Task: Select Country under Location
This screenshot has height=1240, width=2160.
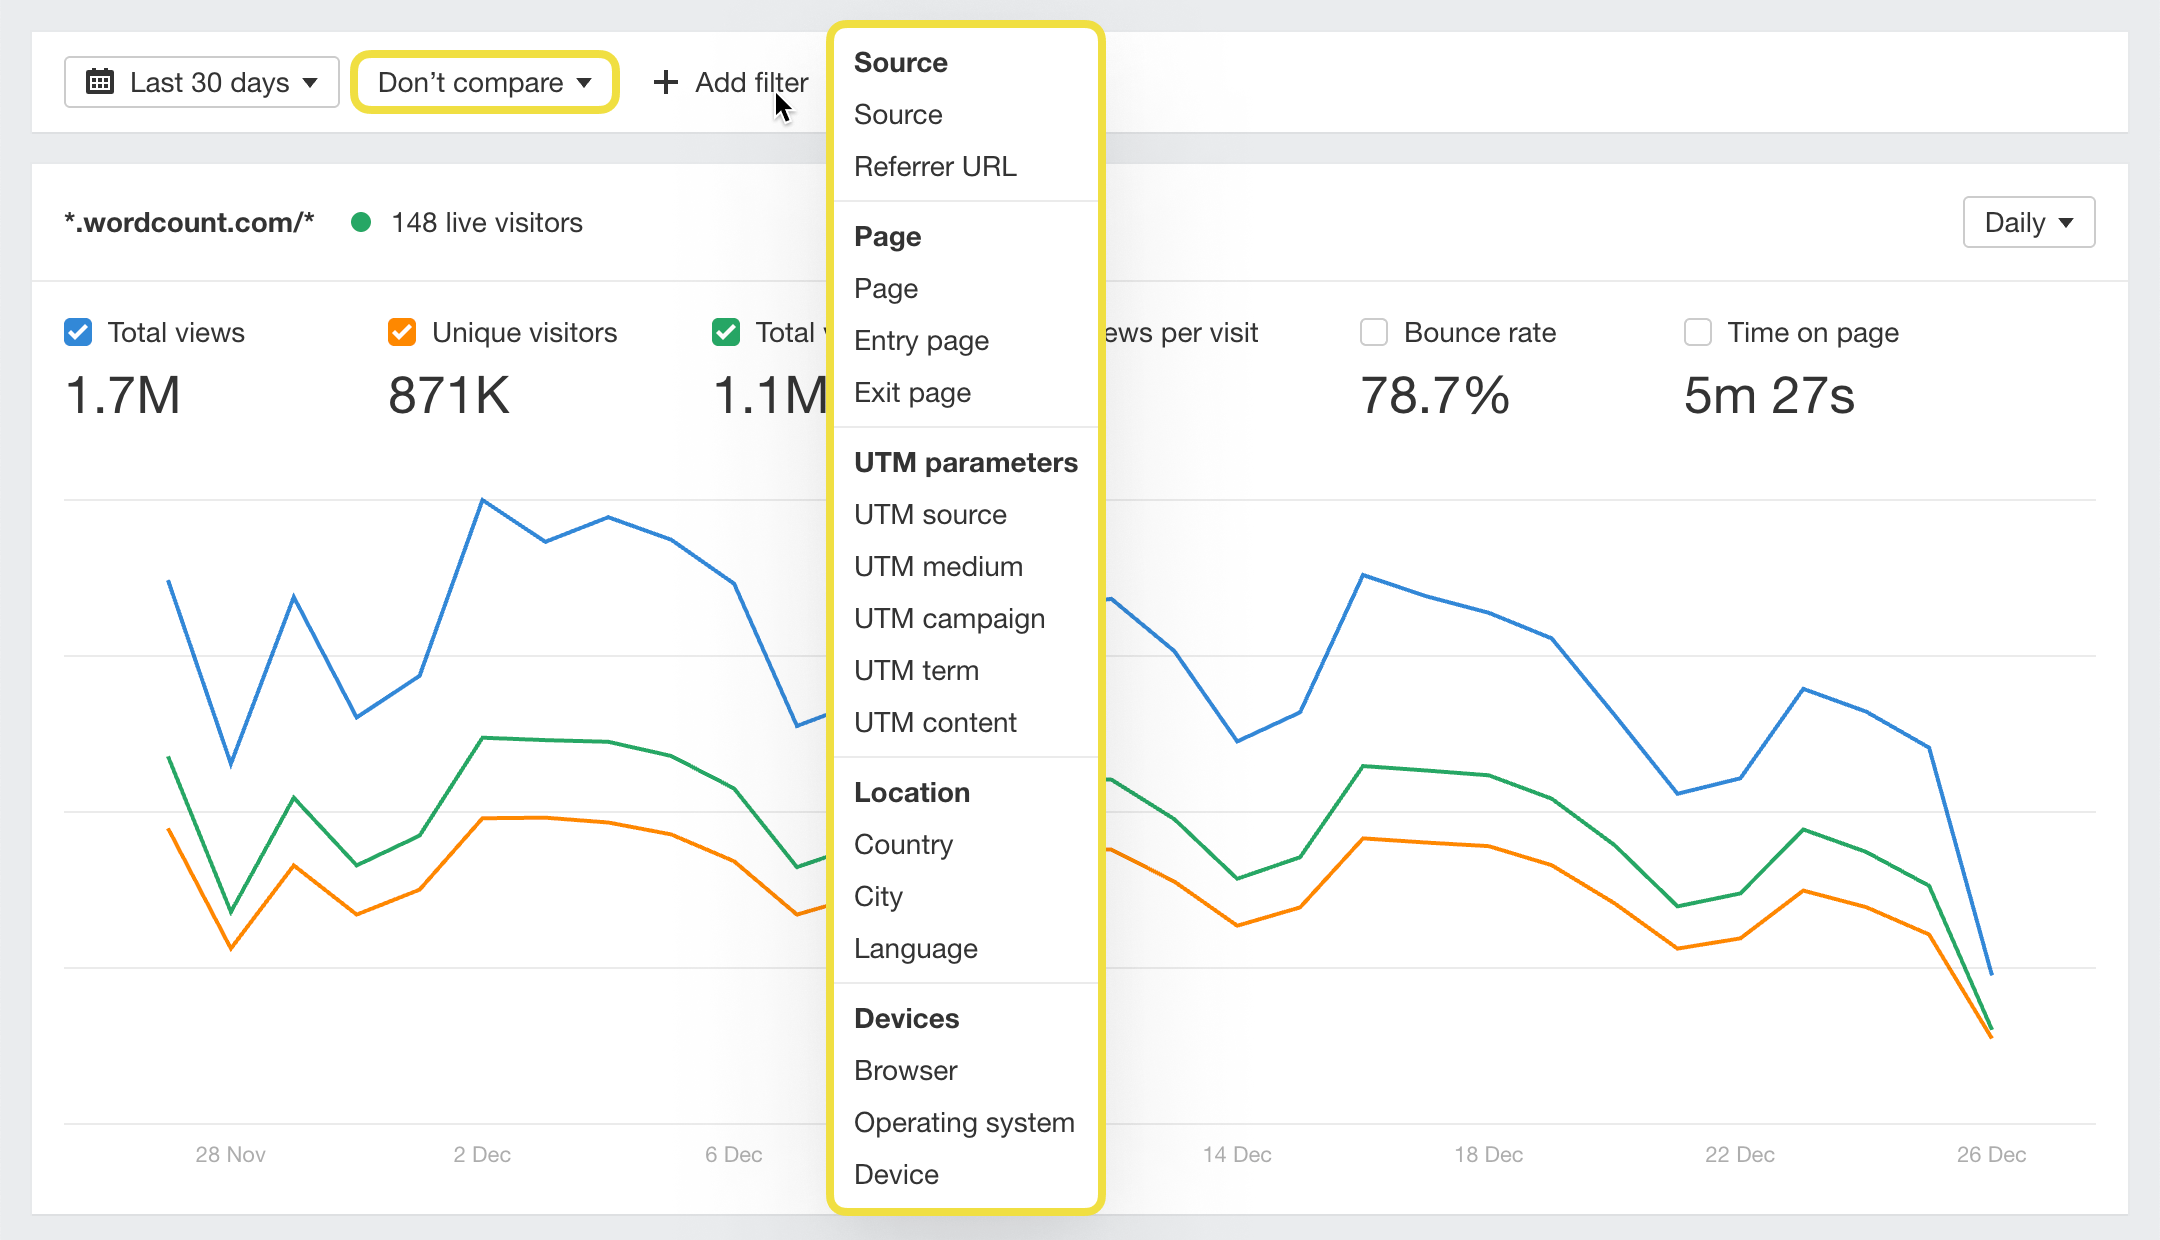Action: pos(903,844)
